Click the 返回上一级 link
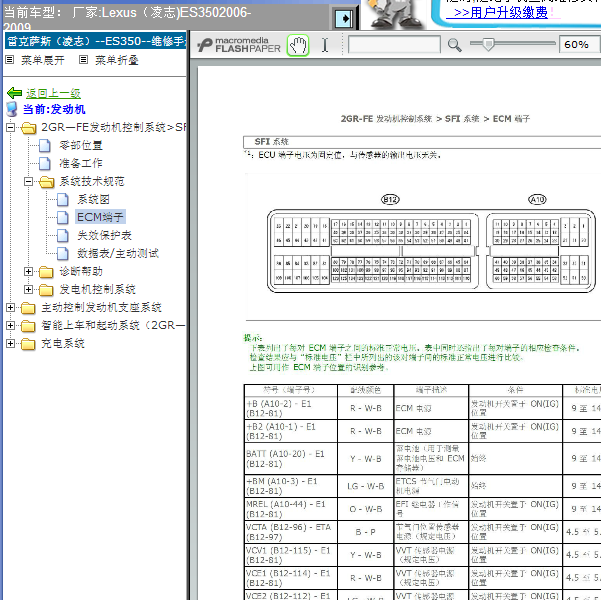Screen dimensions: 601x600 (x=53, y=93)
